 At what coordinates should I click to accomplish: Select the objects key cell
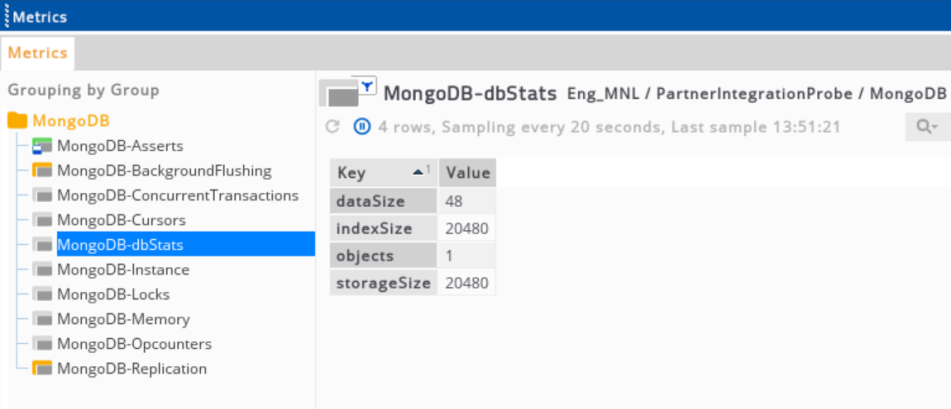point(383,255)
